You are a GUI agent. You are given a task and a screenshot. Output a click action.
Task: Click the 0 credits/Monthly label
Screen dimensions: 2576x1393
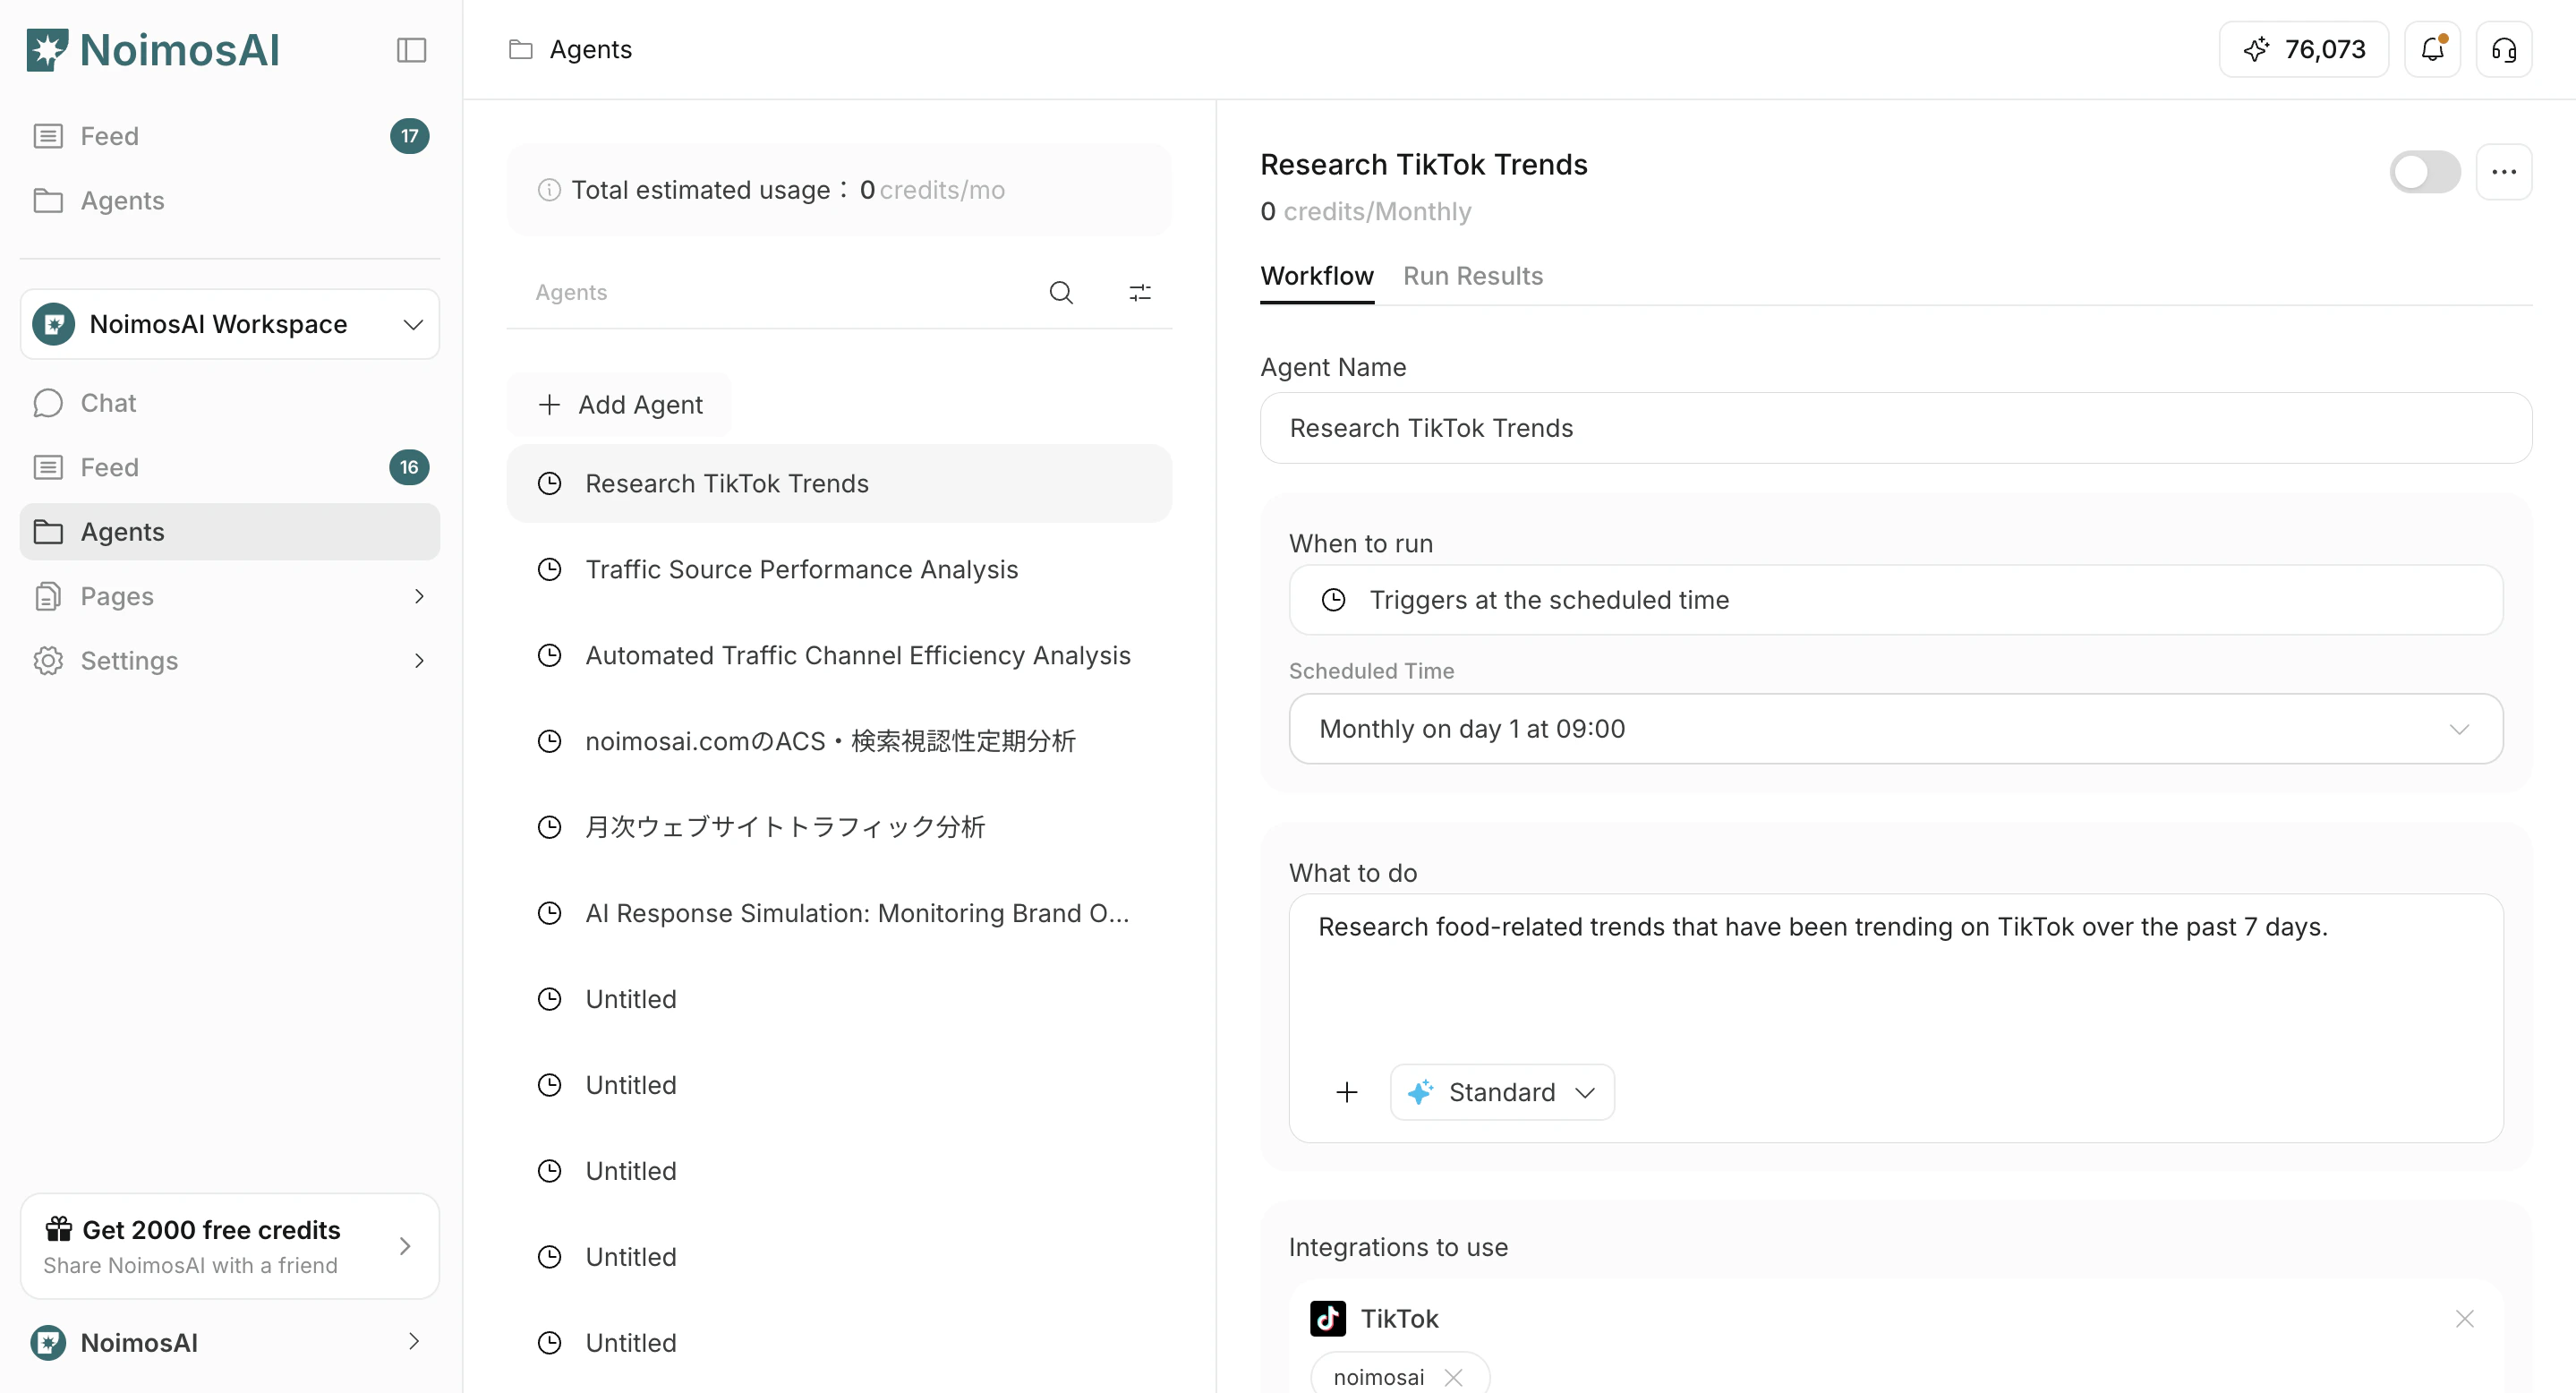[x=1366, y=212]
